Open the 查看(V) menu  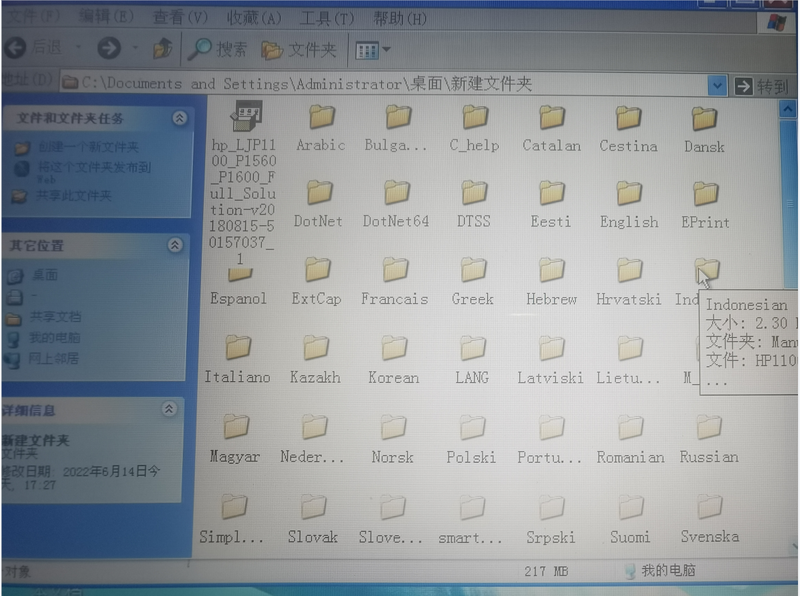pos(180,18)
